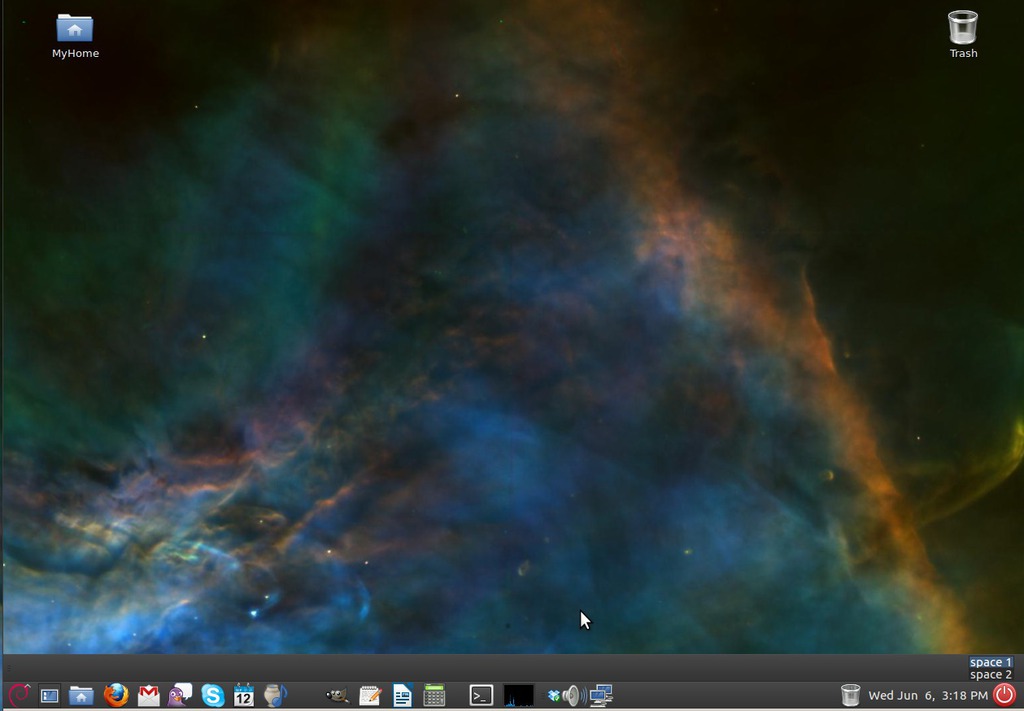Open the clock showing Wed Jun 6, 3:18 PM
Screen dimensions: 1024x711
(928, 696)
